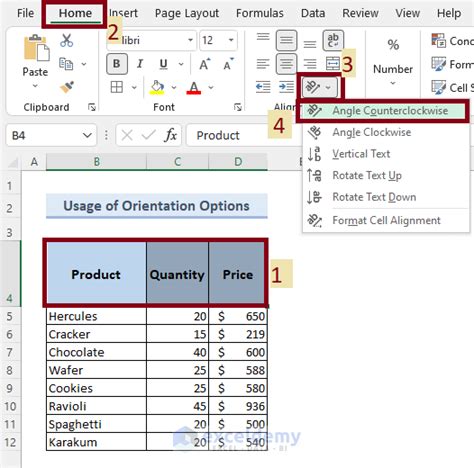Switch to the Home tab
The height and width of the screenshot is (468, 474).
click(75, 13)
